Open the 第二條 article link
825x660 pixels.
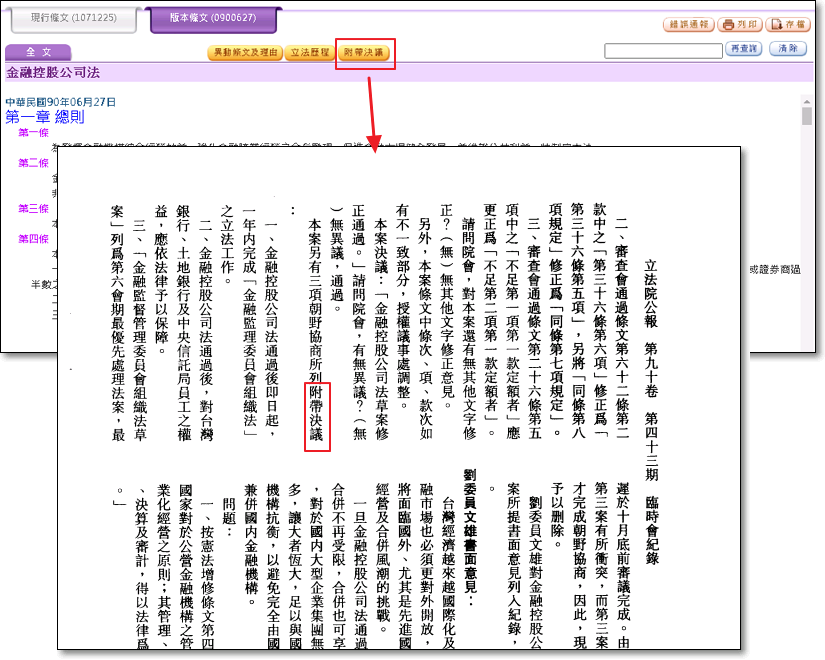point(33,162)
